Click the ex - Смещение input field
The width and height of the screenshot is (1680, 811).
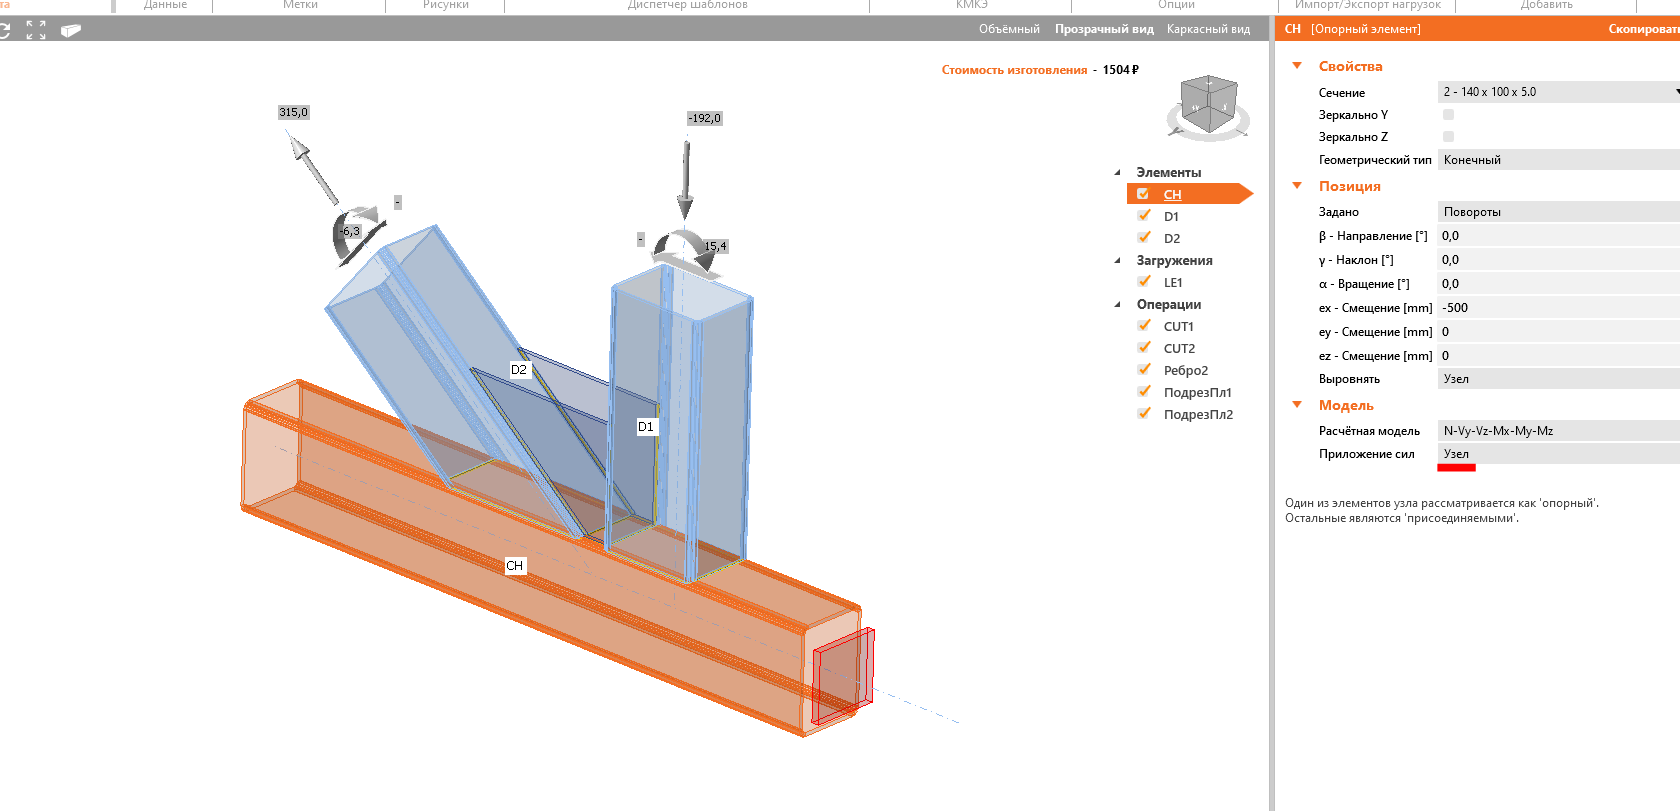coord(1558,308)
